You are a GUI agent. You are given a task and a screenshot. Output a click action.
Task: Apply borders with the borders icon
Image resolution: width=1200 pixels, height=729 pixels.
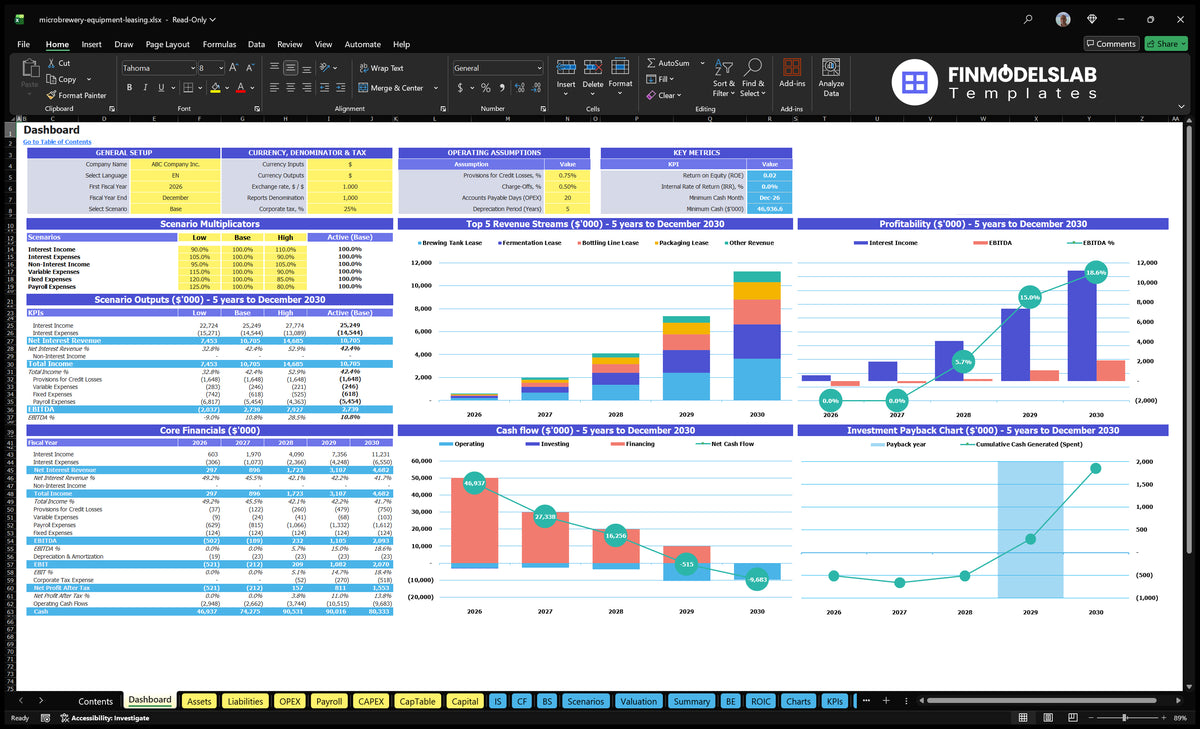[187, 88]
